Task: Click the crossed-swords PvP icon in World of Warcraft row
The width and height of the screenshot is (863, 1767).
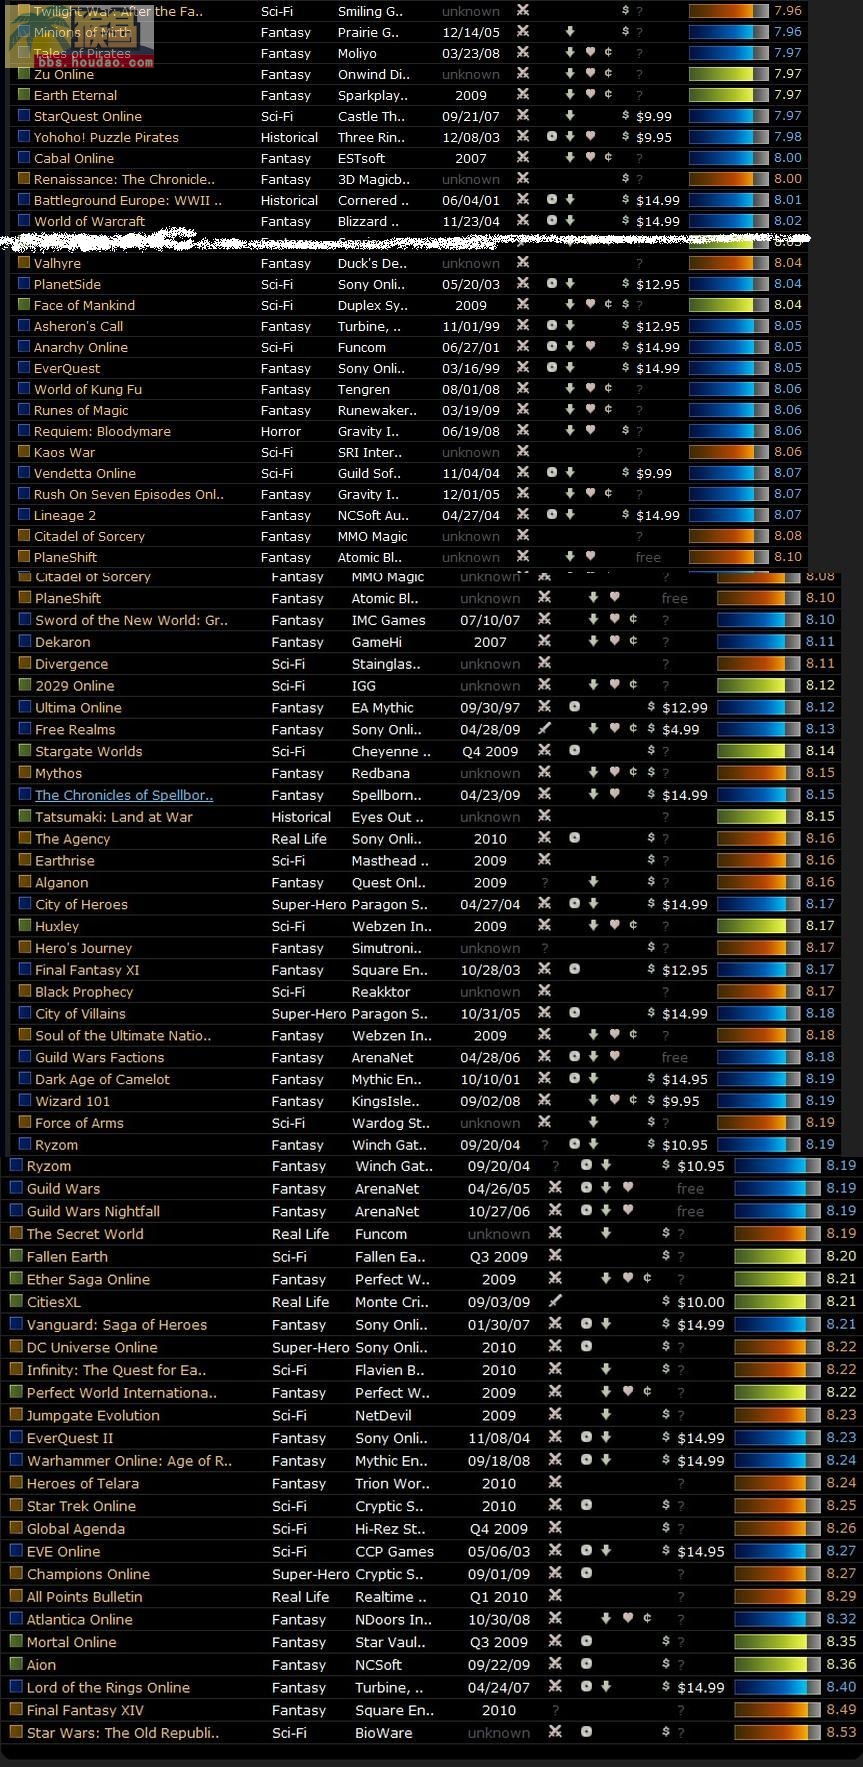Action: click(522, 221)
